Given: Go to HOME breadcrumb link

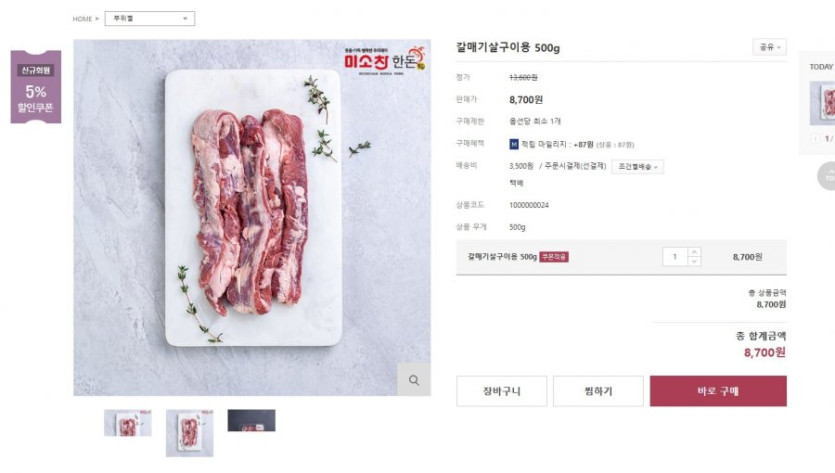Looking at the screenshot, I should tap(82, 19).
